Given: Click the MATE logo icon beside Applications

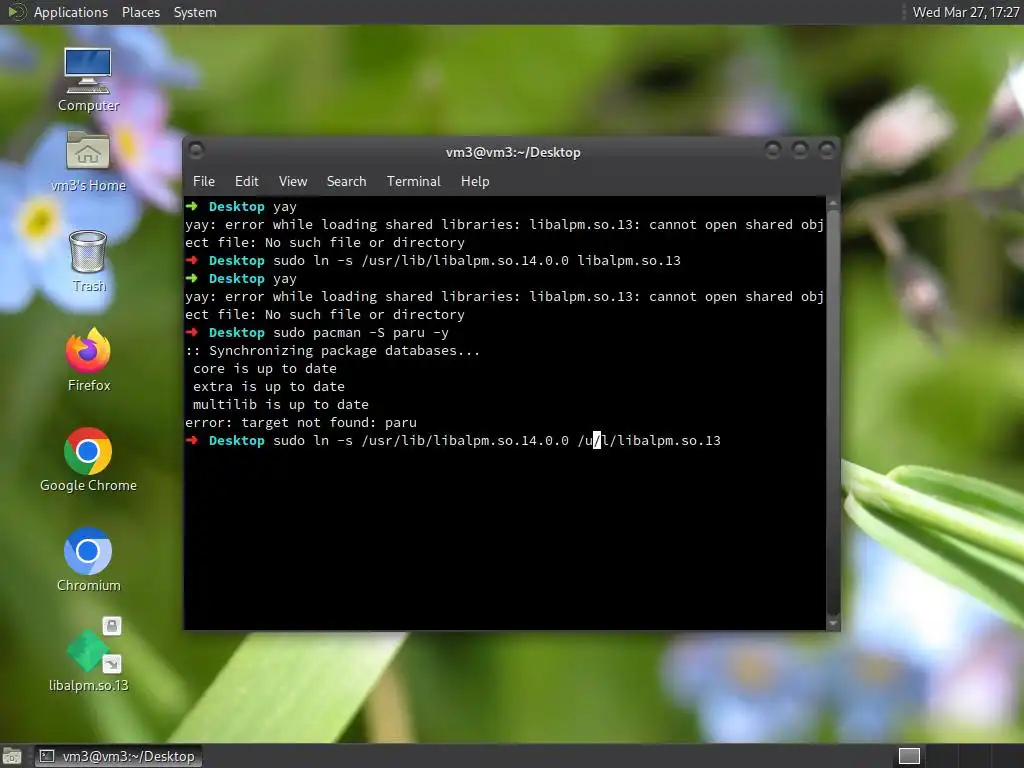Looking at the screenshot, I should coord(16,12).
